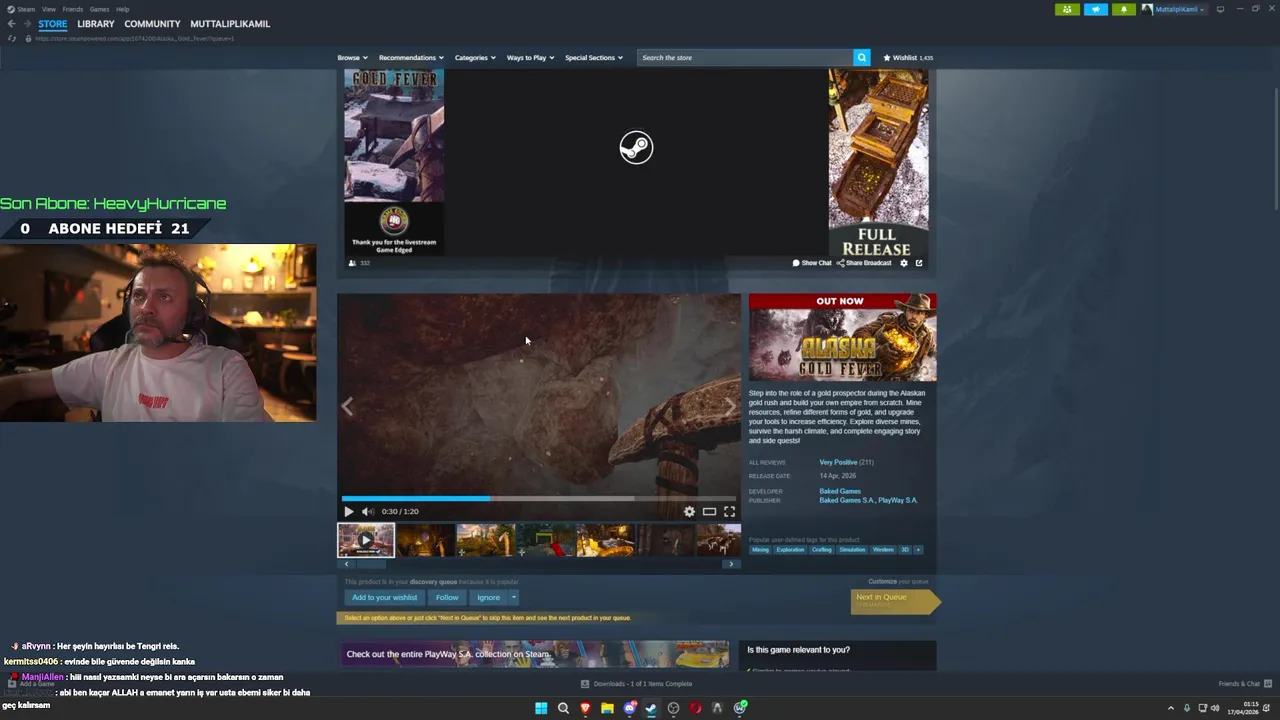1280x720 pixels.
Task: Click Add to your wishlist
Action: [385, 597]
